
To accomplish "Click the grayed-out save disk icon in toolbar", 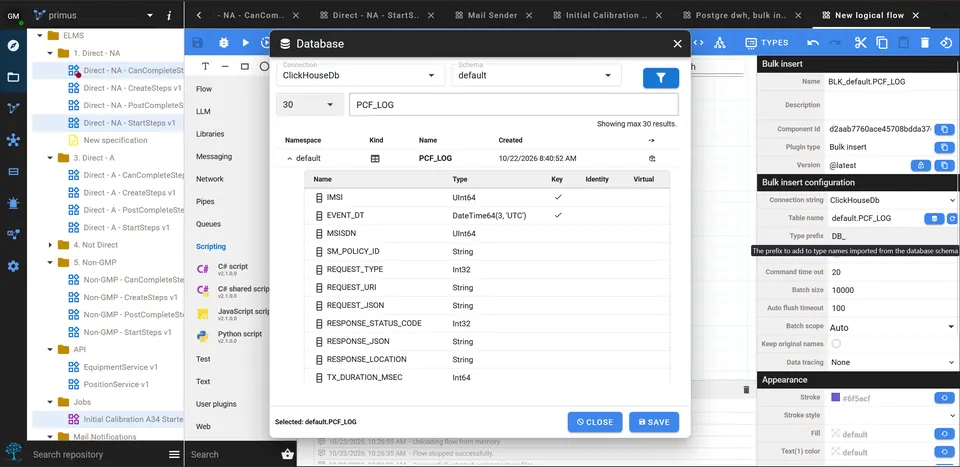I will 197,43.
